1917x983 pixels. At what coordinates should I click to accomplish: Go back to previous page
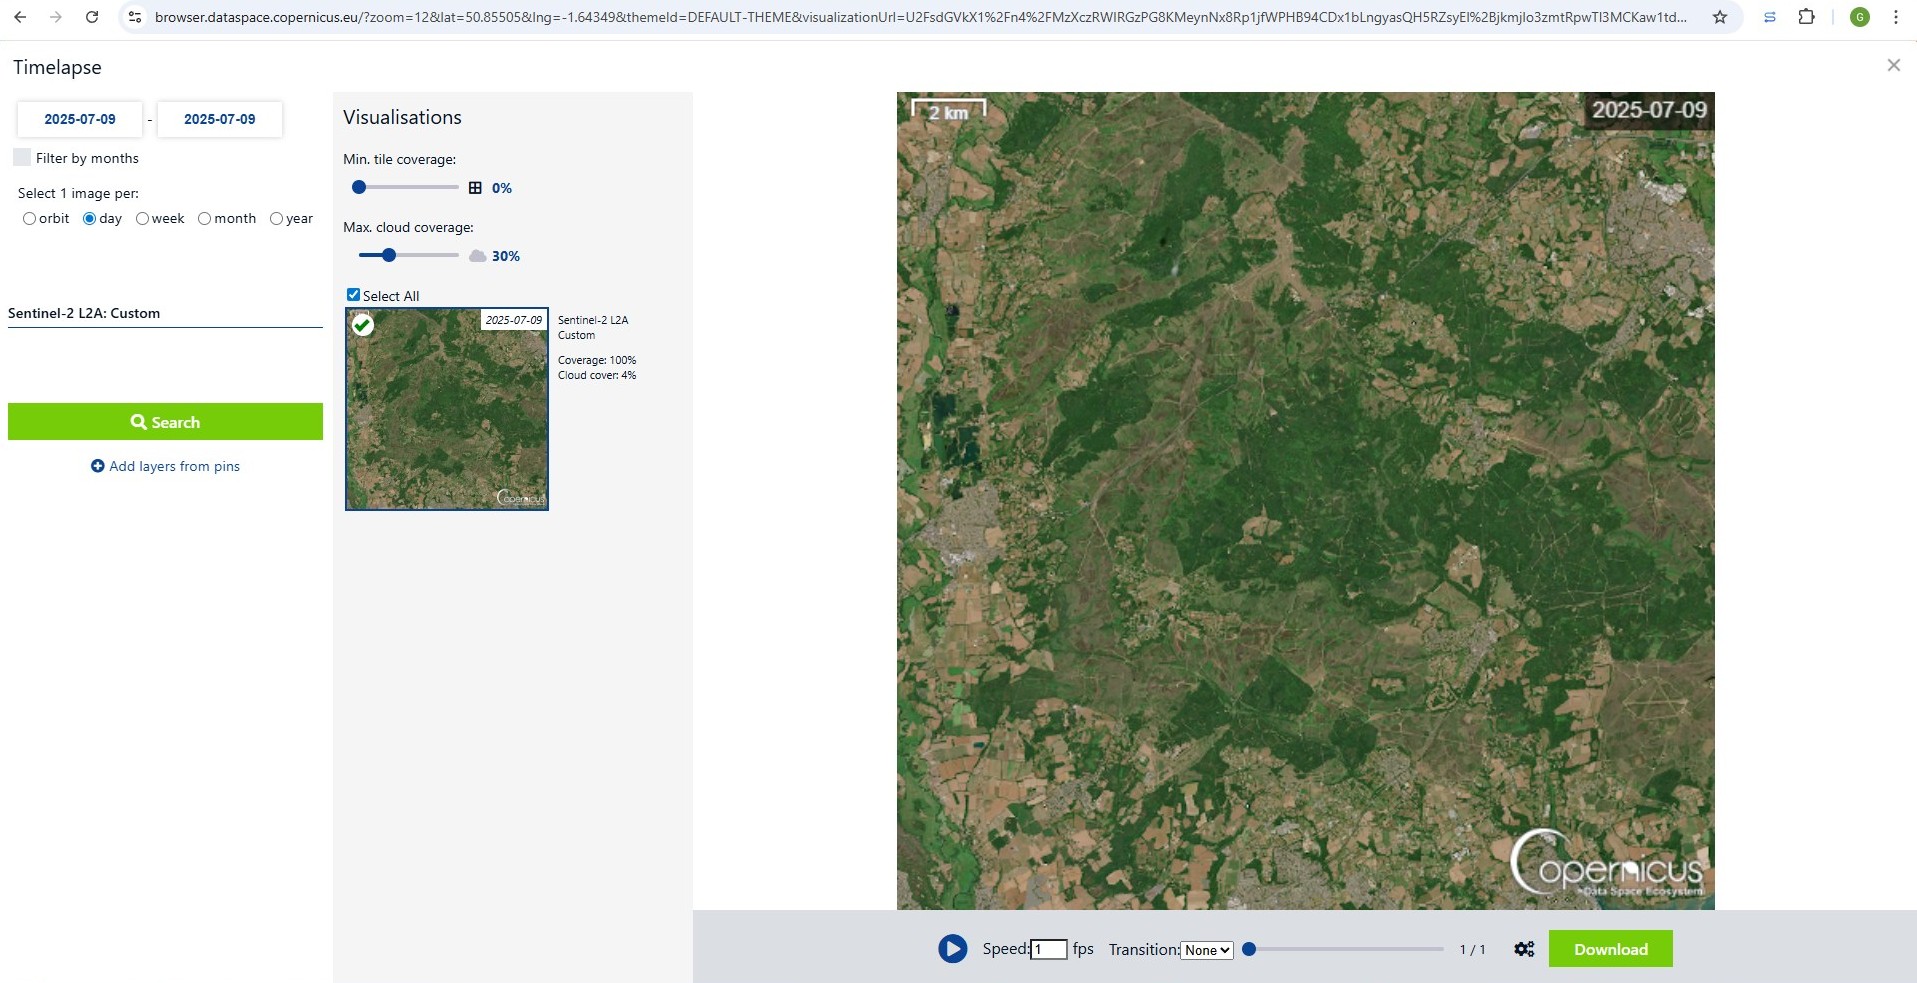pos(20,17)
